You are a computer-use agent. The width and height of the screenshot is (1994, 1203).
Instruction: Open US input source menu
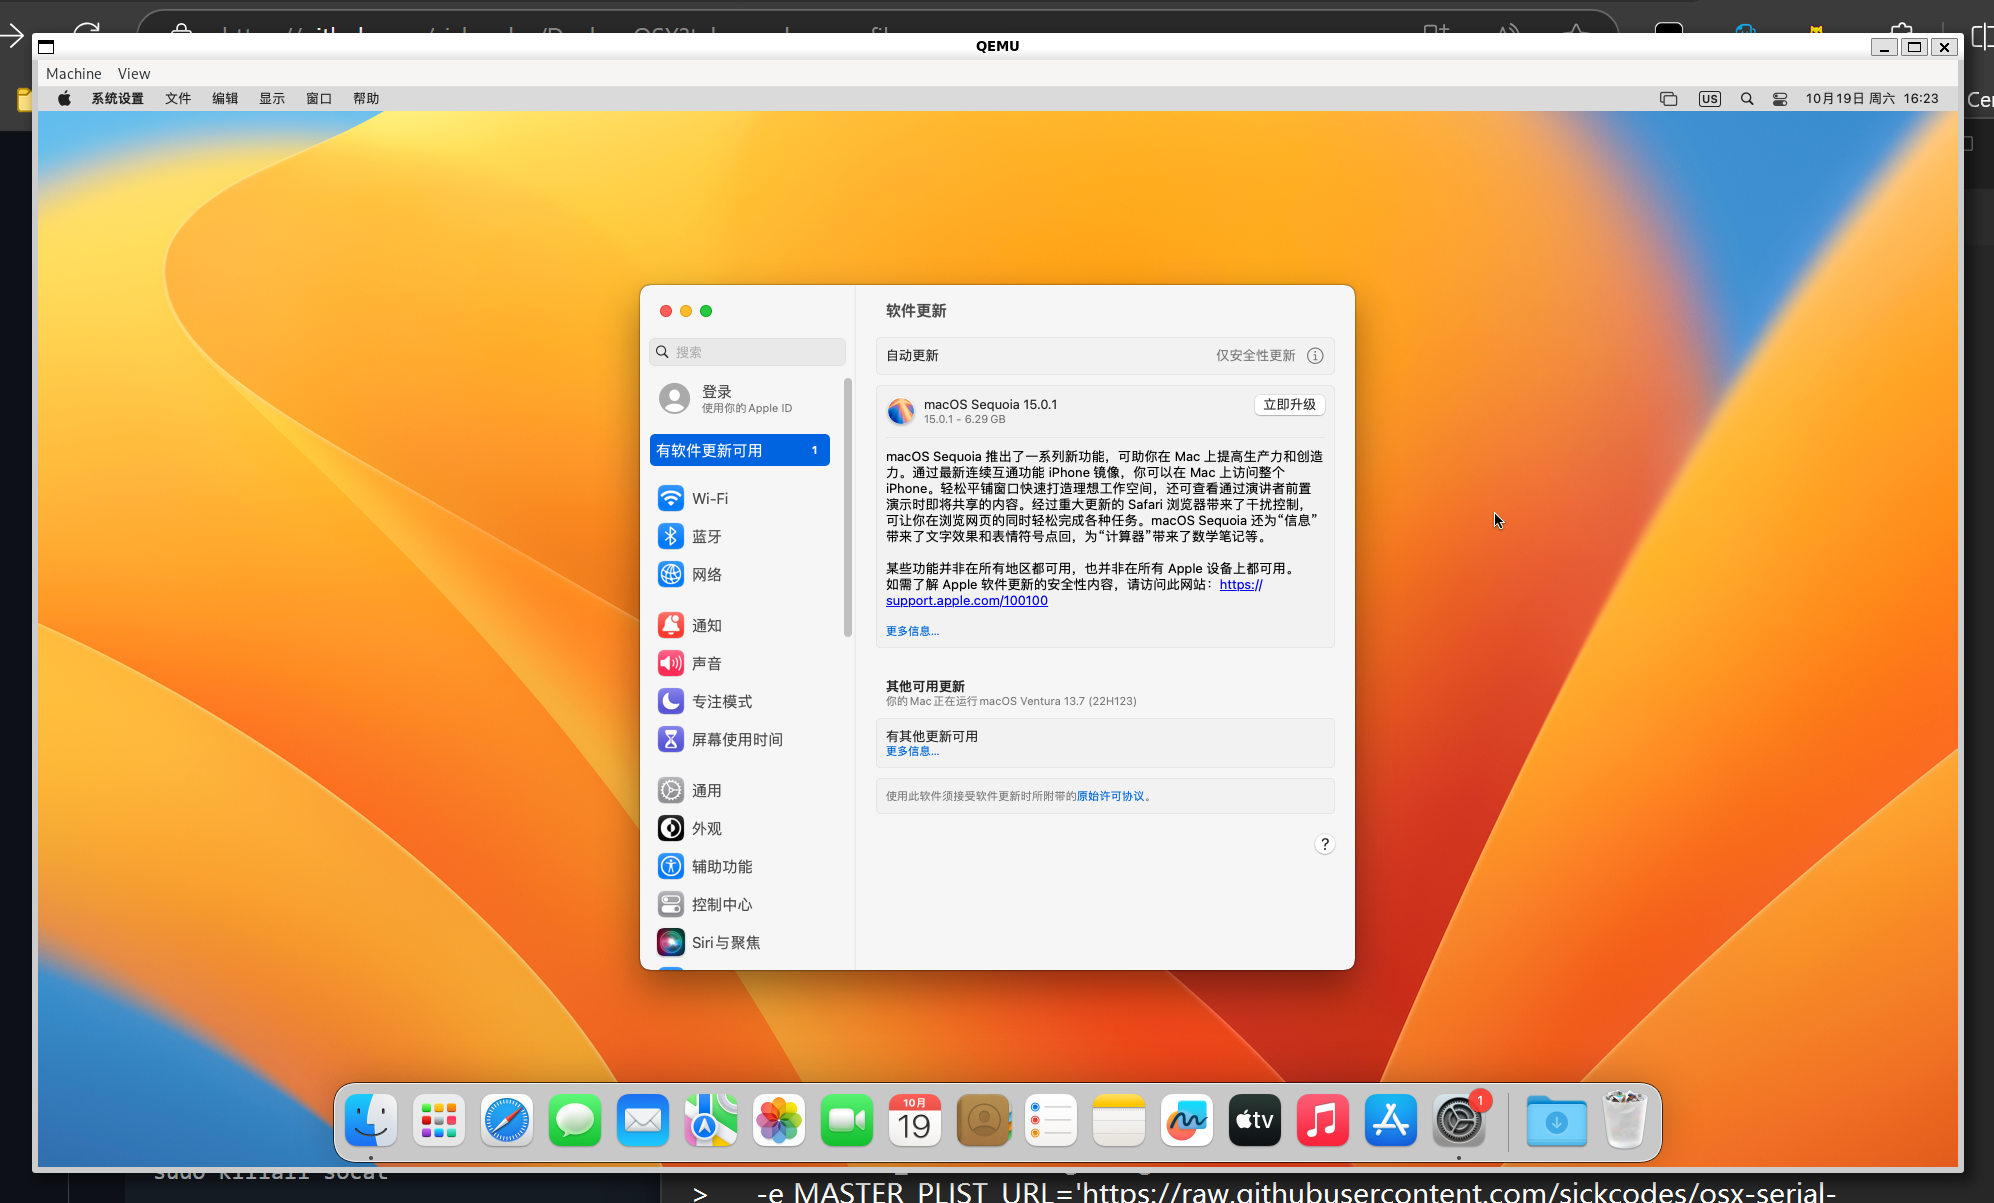(1710, 99)
